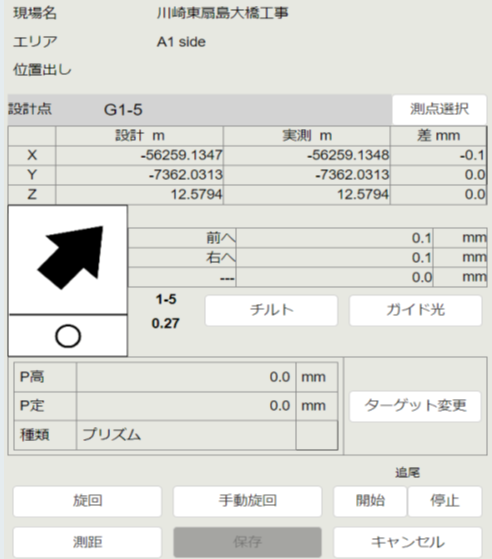Select 手動旋回 manual rotation

pyautogui.click(x=247, y=501)
